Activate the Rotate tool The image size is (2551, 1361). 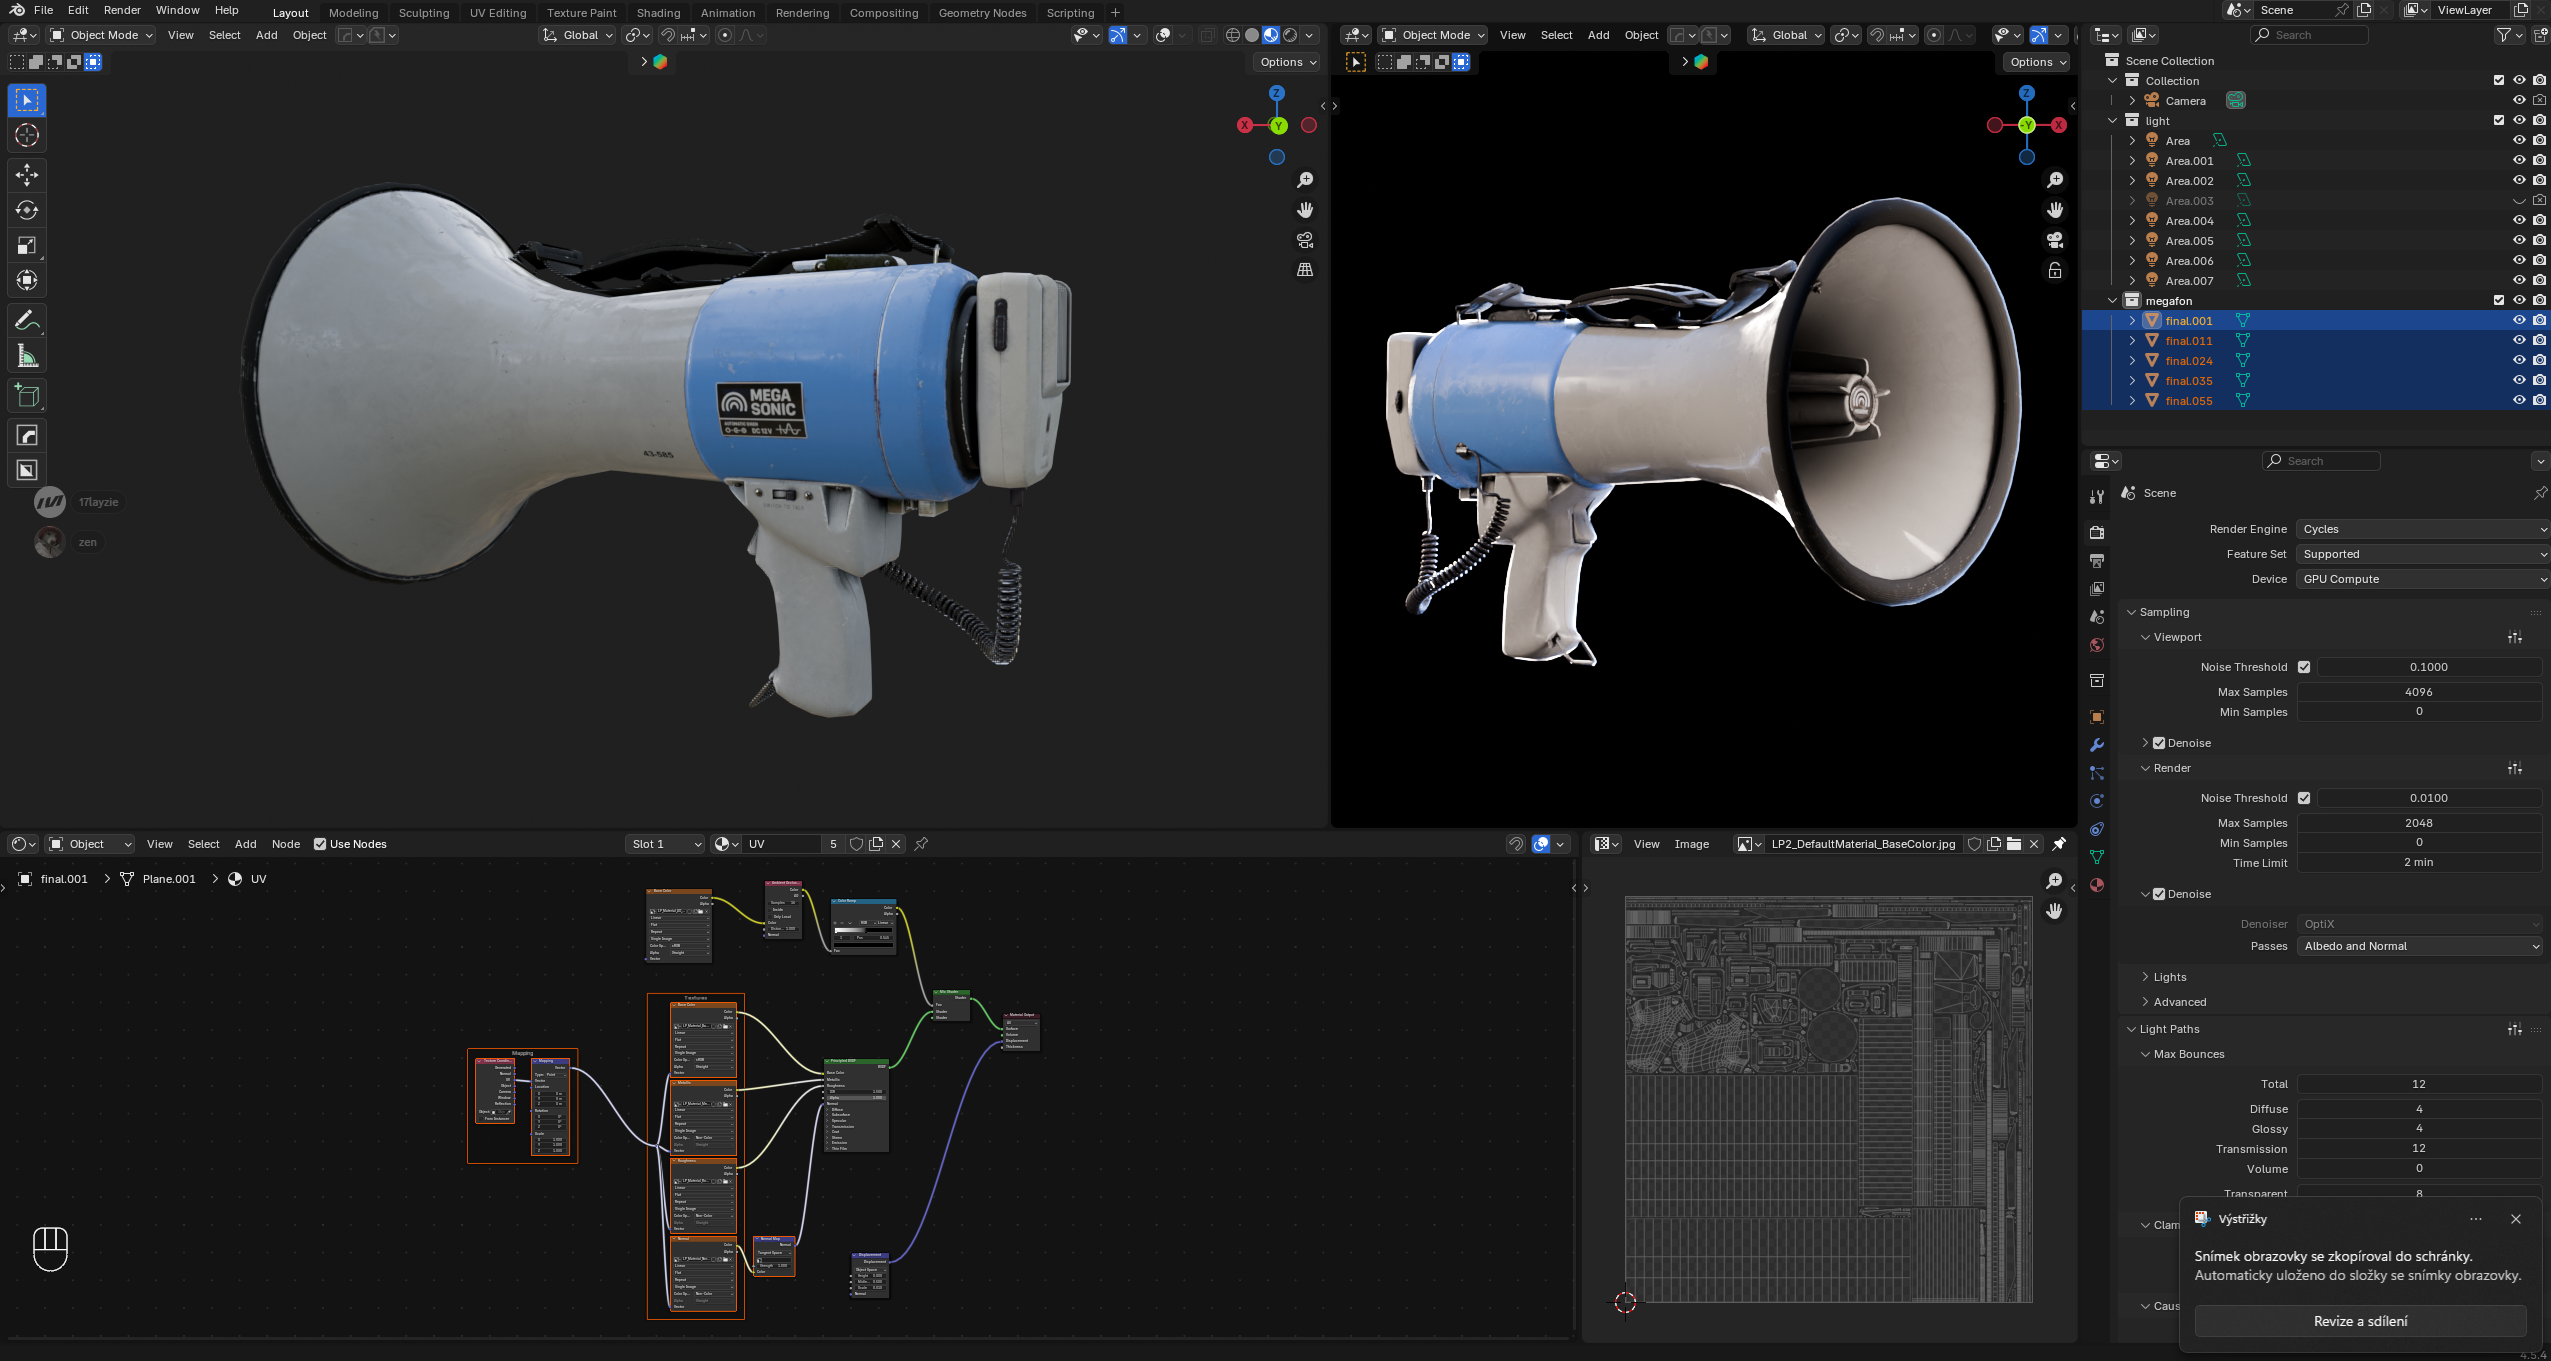(27, 210)
